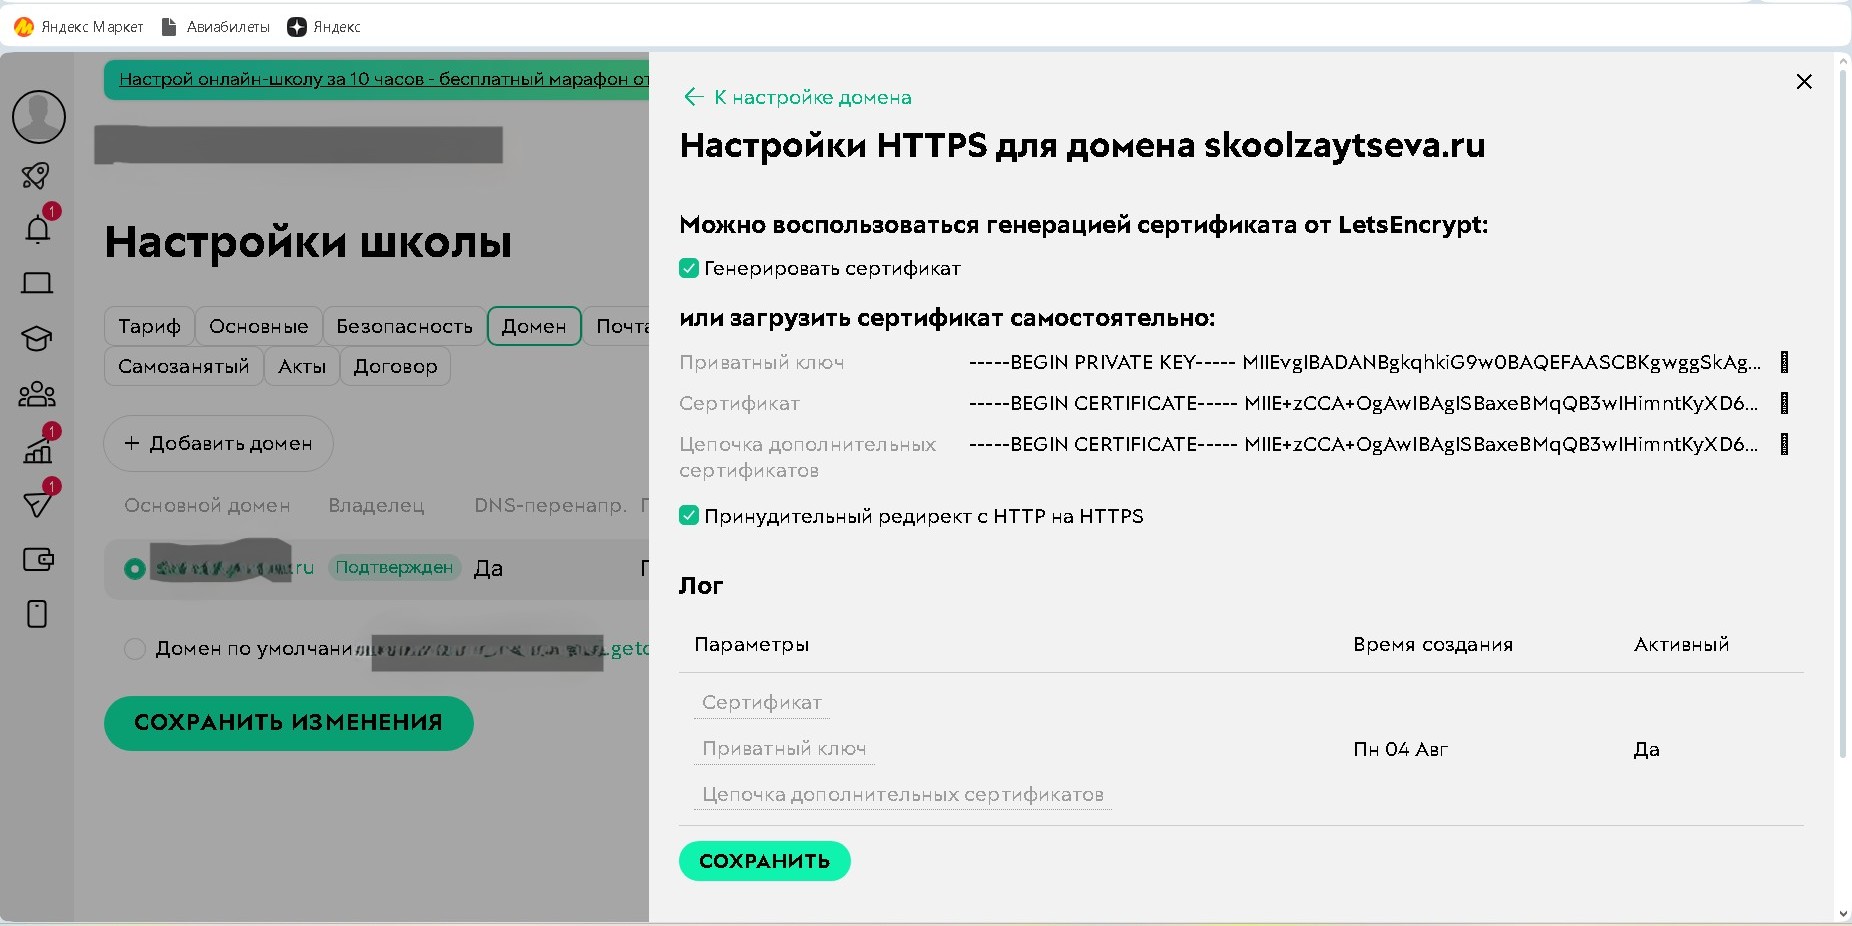Disable Принудительный редирект с HTTP на HTTPS
This screenshot has height=926, width=1852.
click(689, 516)
